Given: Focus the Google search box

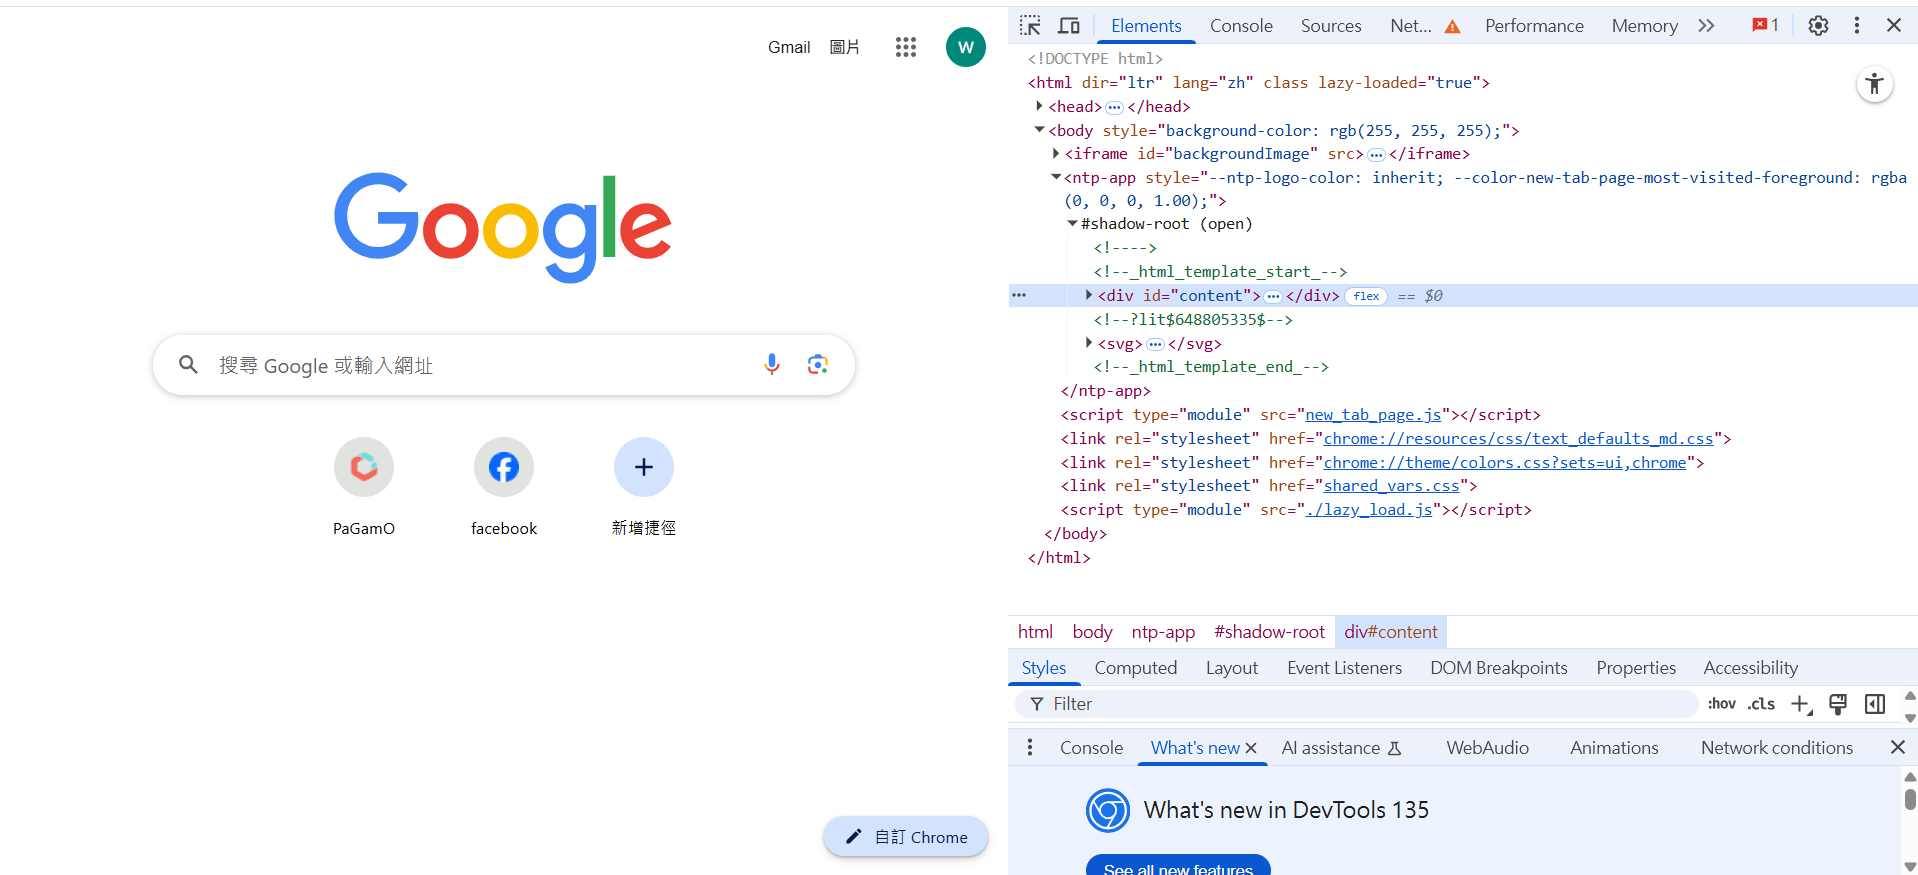Looking at the screenshot, I should coord(504,365).
